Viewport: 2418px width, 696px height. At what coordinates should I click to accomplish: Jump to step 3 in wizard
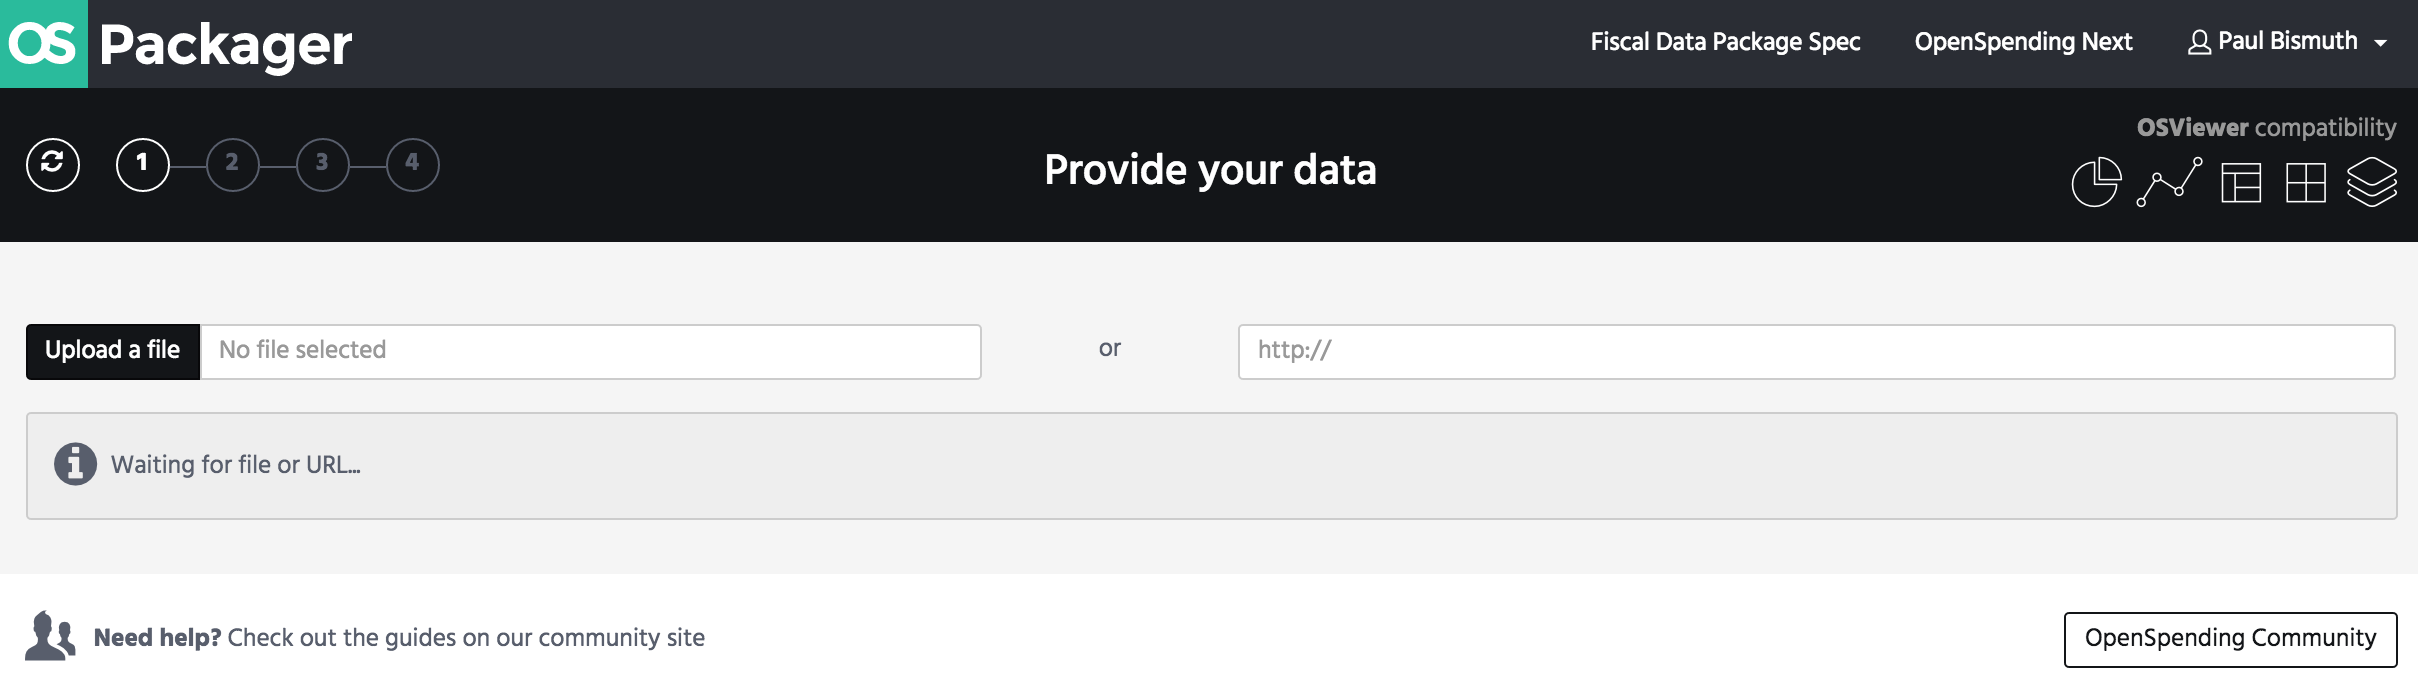tap(322, 165)
